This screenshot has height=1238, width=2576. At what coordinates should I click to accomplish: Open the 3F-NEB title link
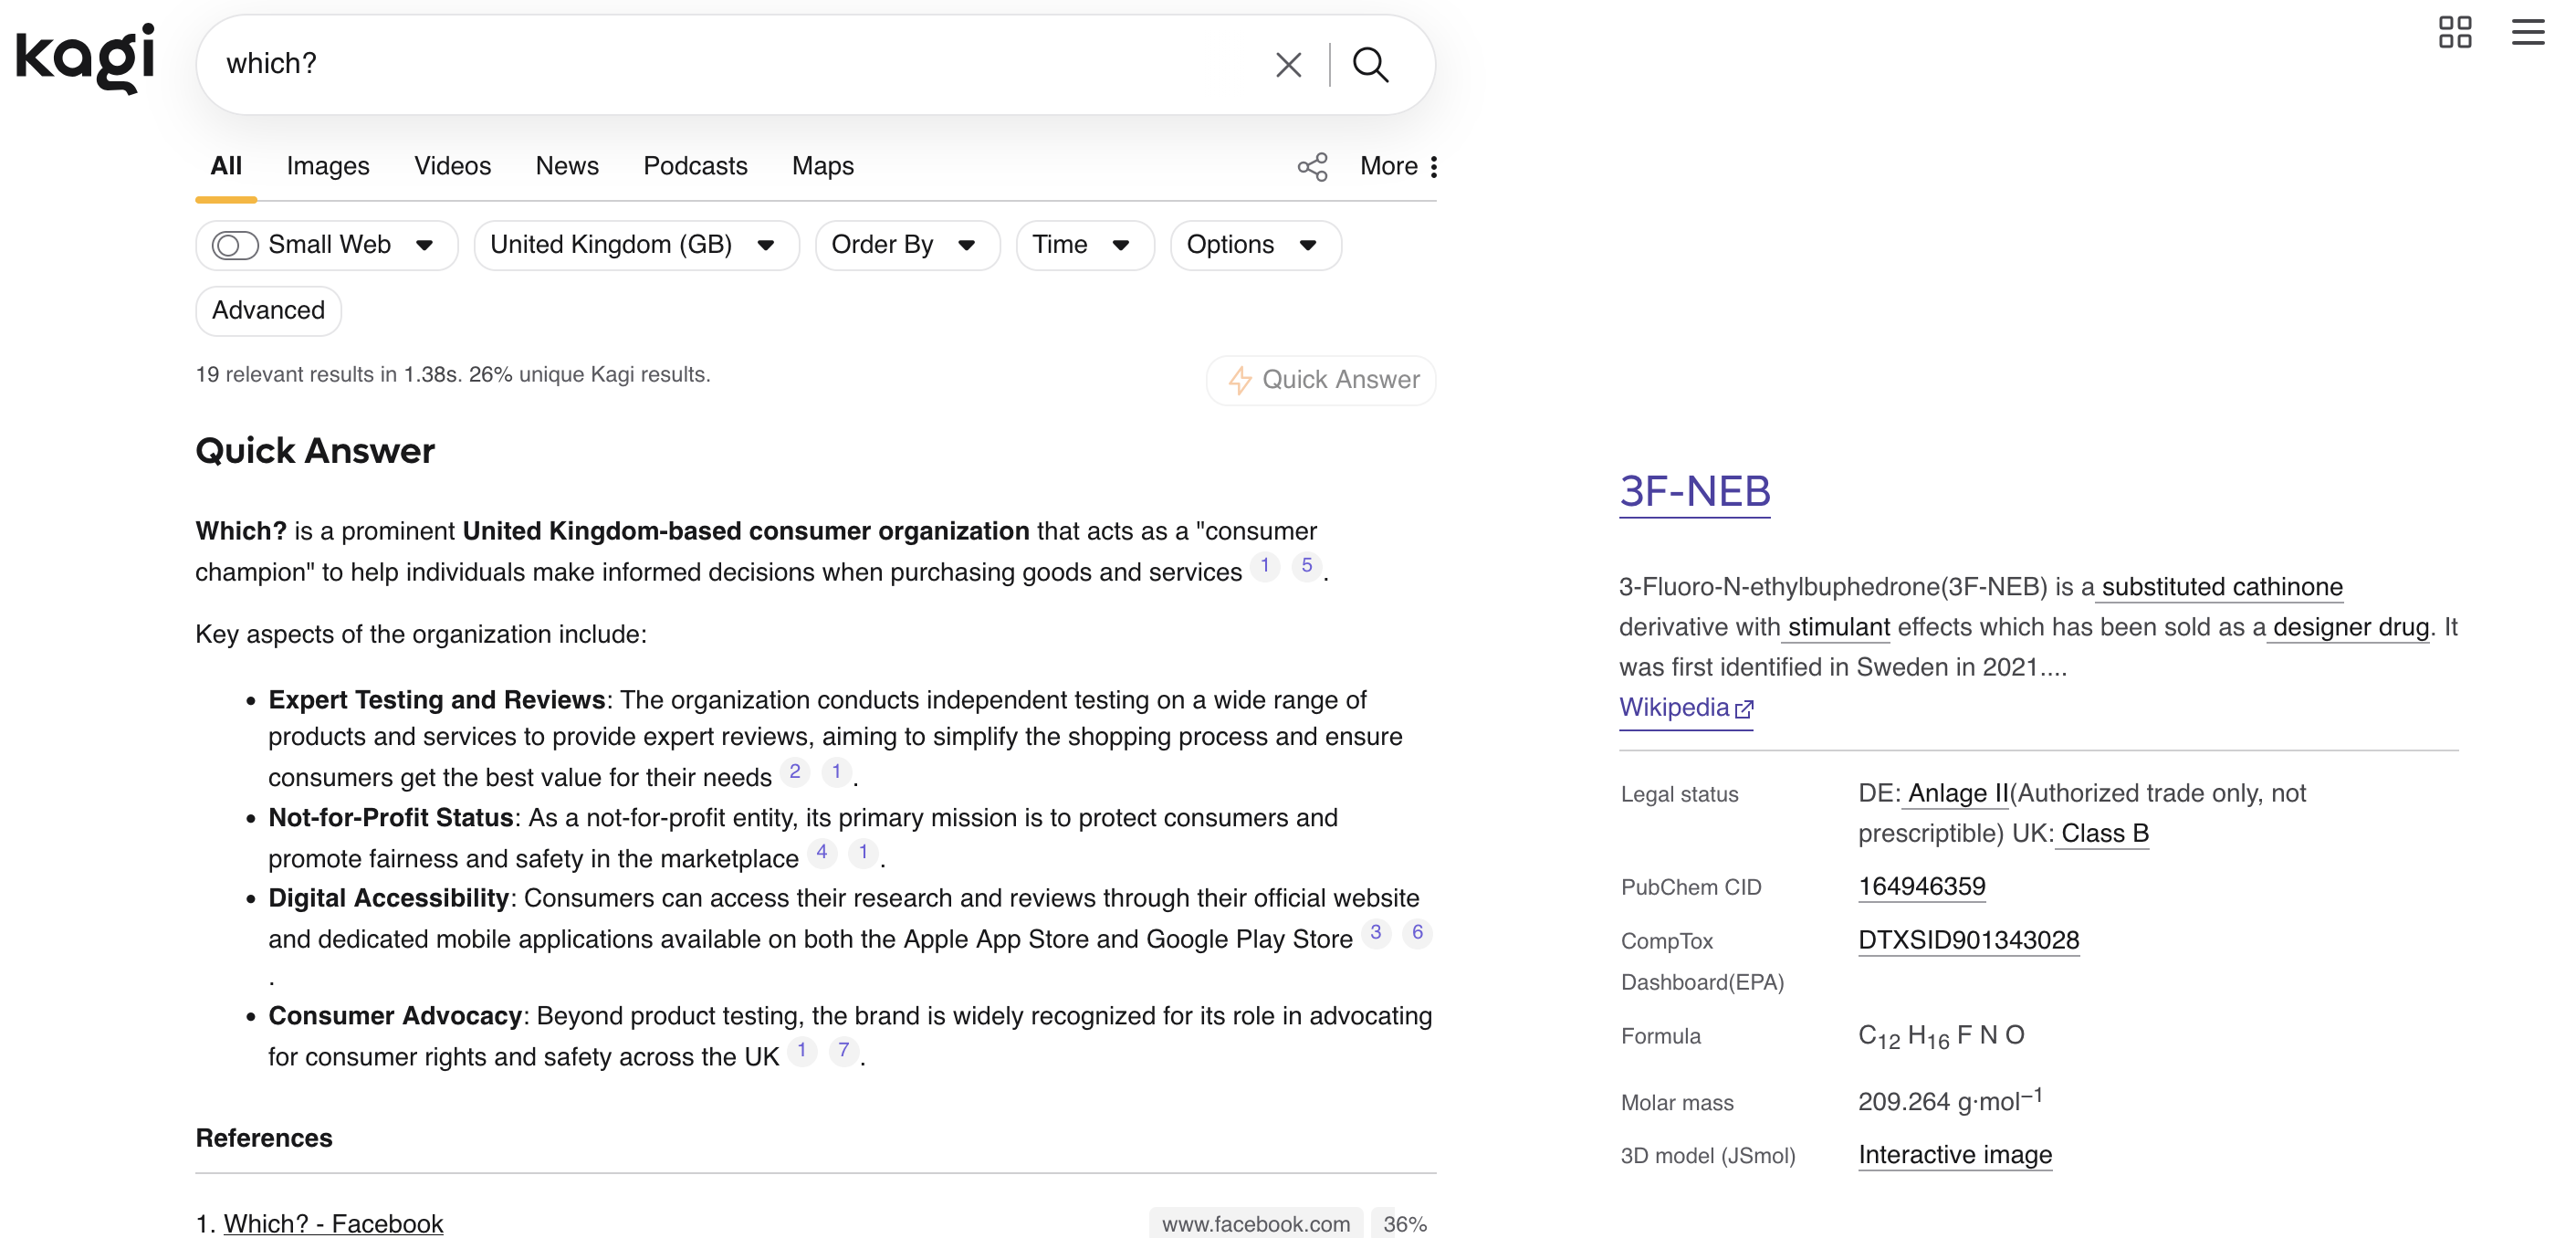click(1695, 492)
